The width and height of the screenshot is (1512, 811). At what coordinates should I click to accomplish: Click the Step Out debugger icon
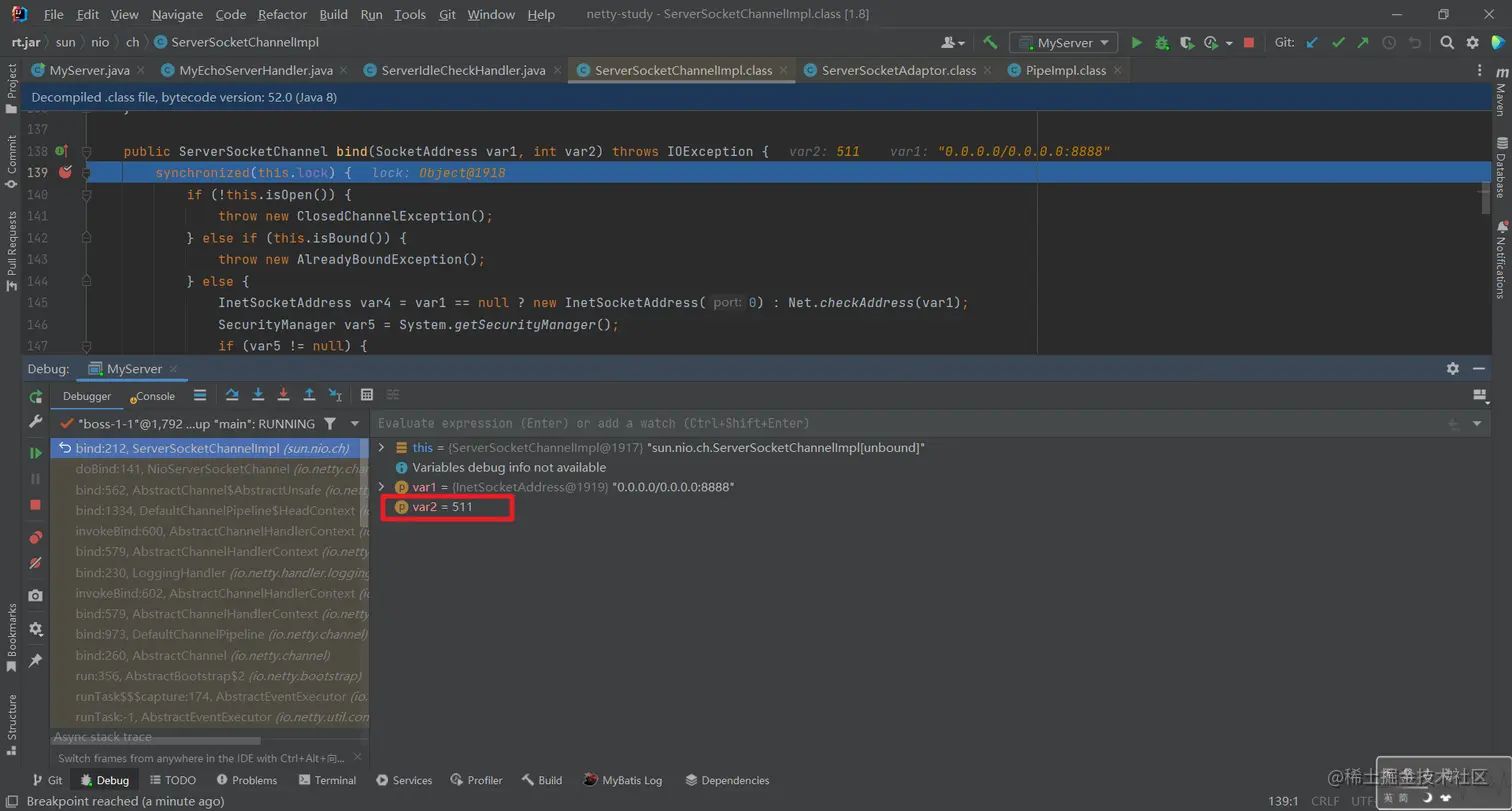309,395
